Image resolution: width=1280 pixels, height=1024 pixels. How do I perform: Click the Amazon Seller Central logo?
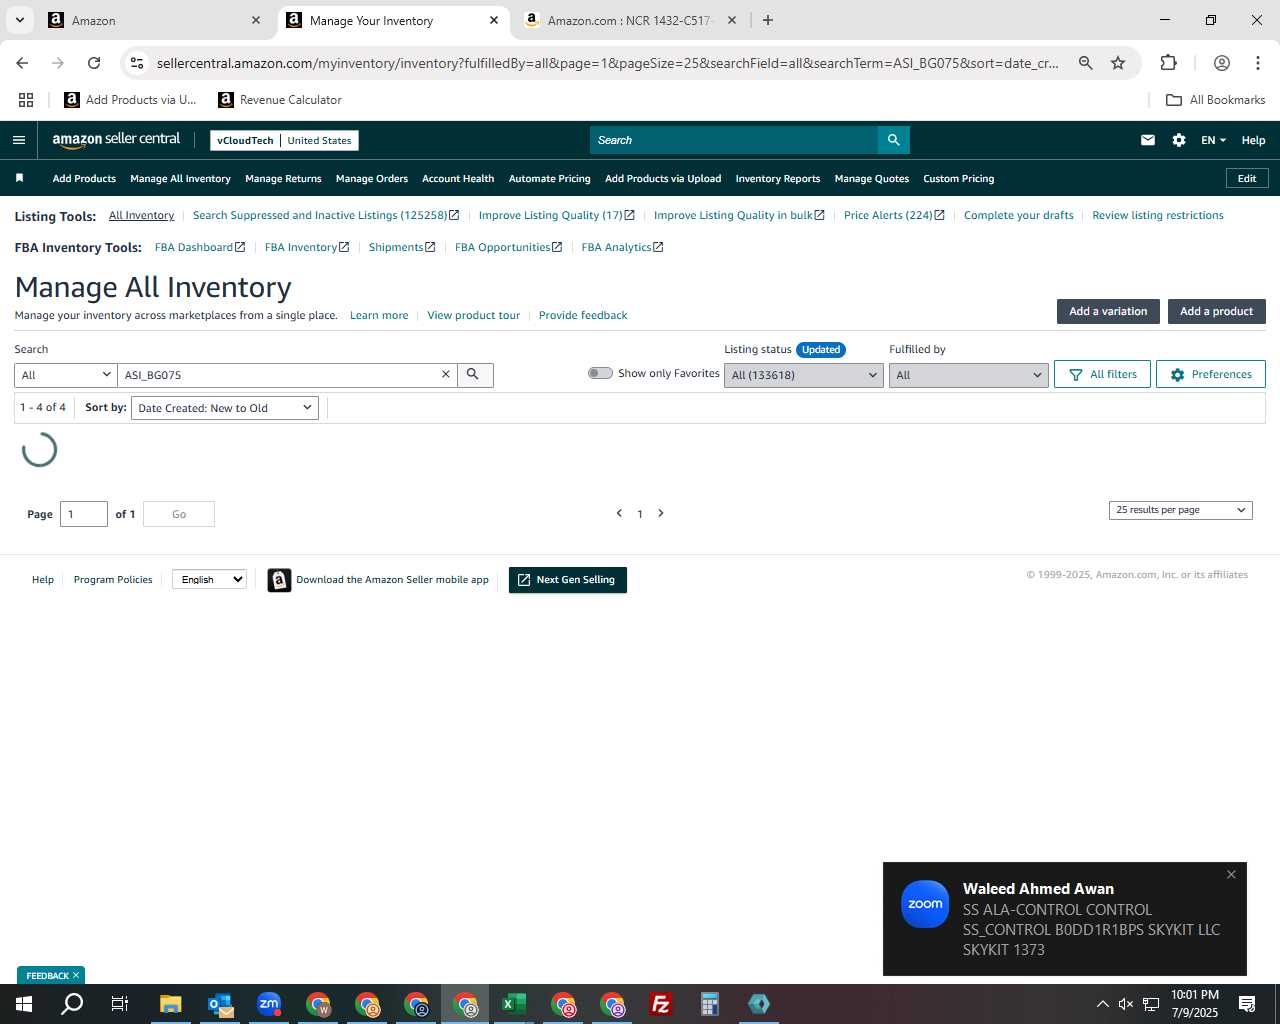[116, 140]
